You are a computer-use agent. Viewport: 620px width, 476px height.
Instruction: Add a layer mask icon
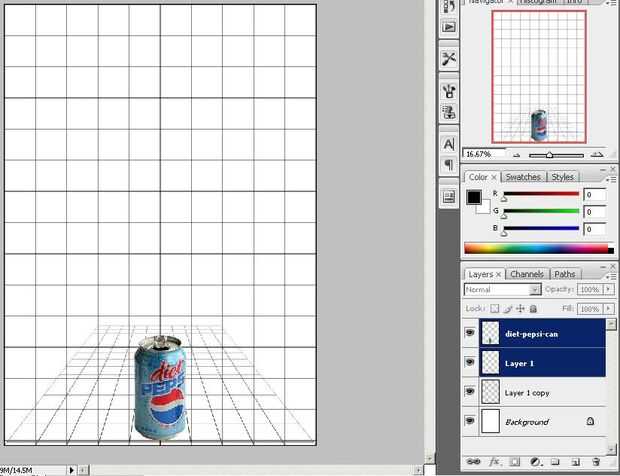pyautogui.click(x=514, y=461)
